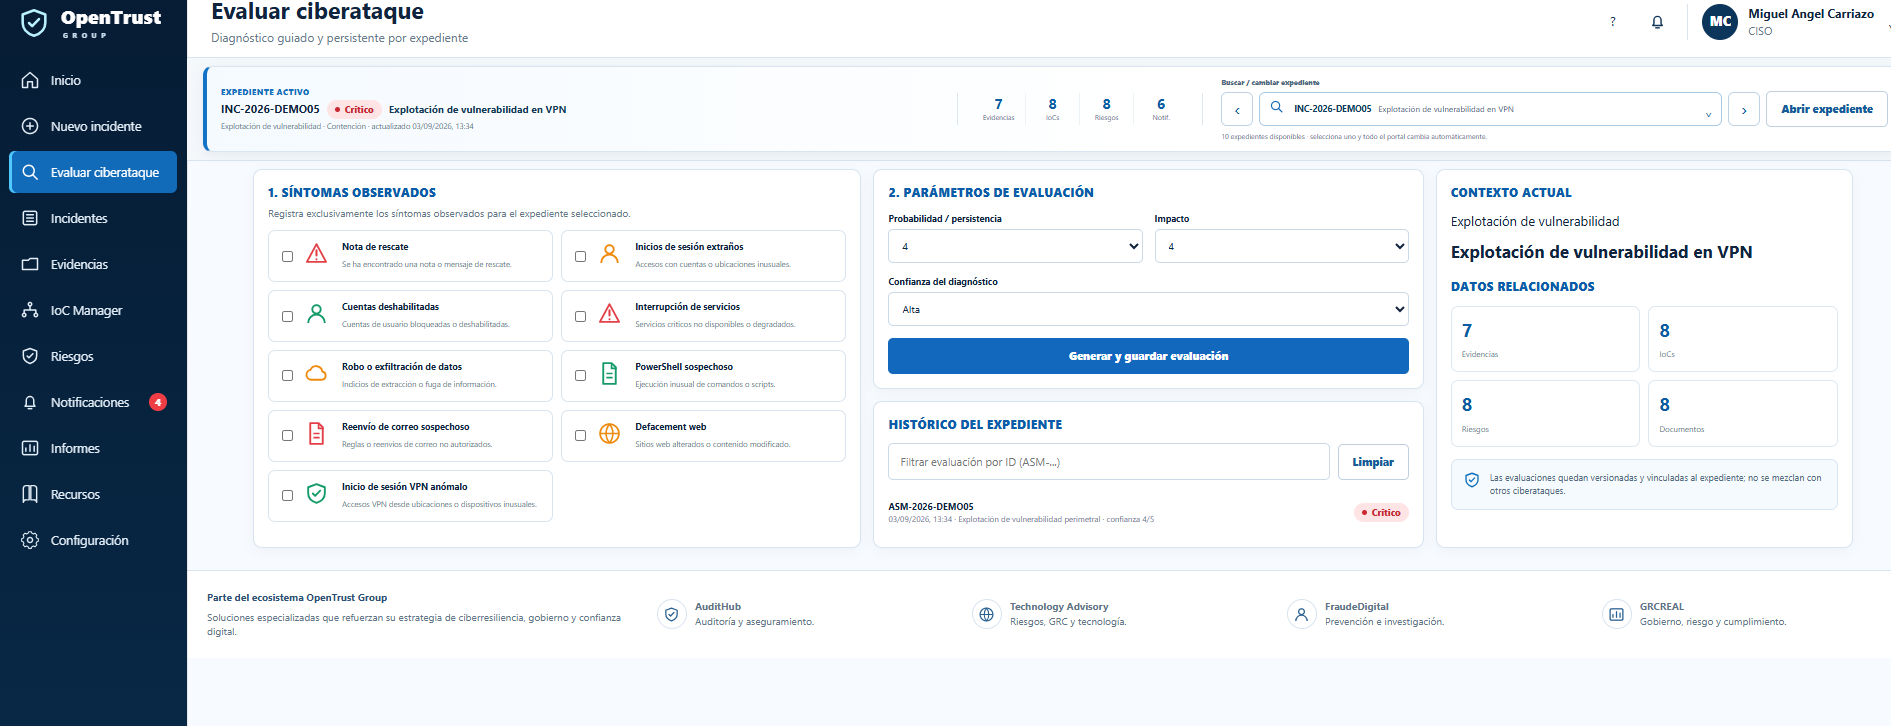Click the Abrir expediente button
Screen dimensions: 1891x726
coord(1826,109)
